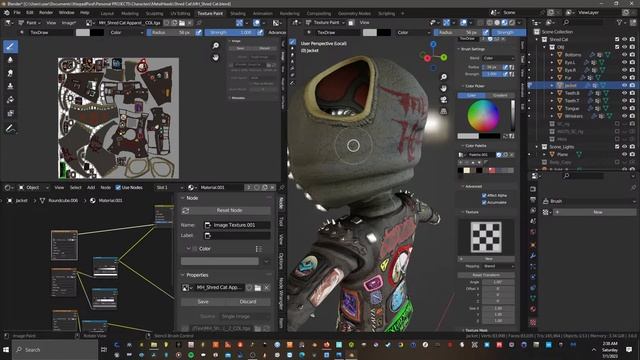Click the green Y axis on navigation gizmo

click(x=444, y=58)
